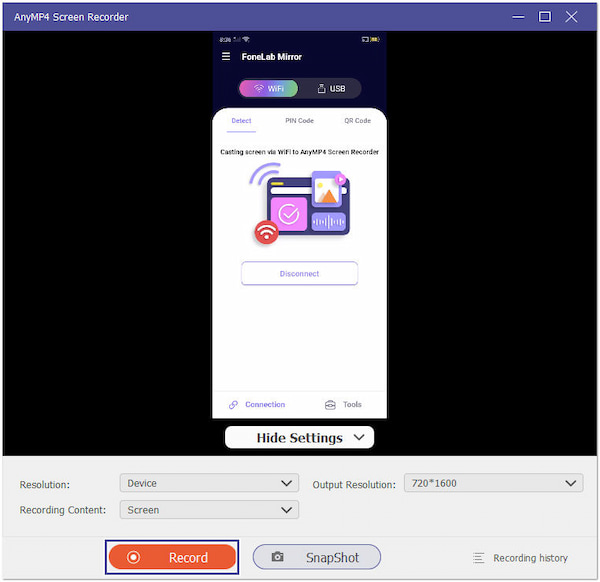This screenshot has width=600, height=582.
Task: Click the cast status icon in phone status bar
Action: coord(365,39)
